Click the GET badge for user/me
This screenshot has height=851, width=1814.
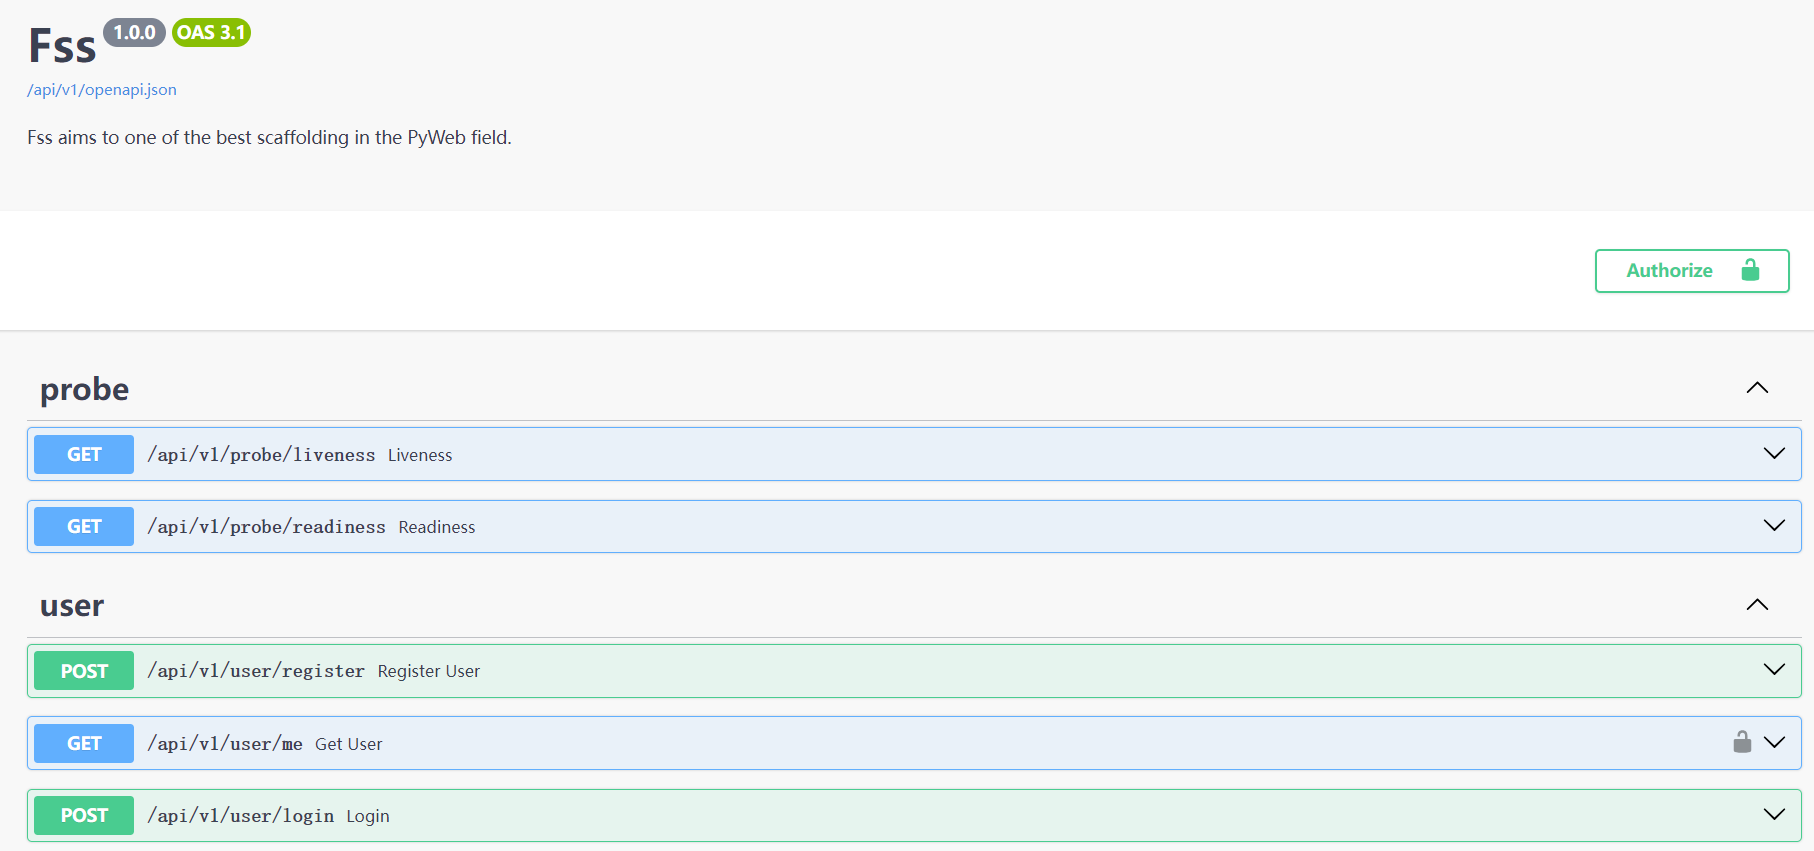[84, 743]
